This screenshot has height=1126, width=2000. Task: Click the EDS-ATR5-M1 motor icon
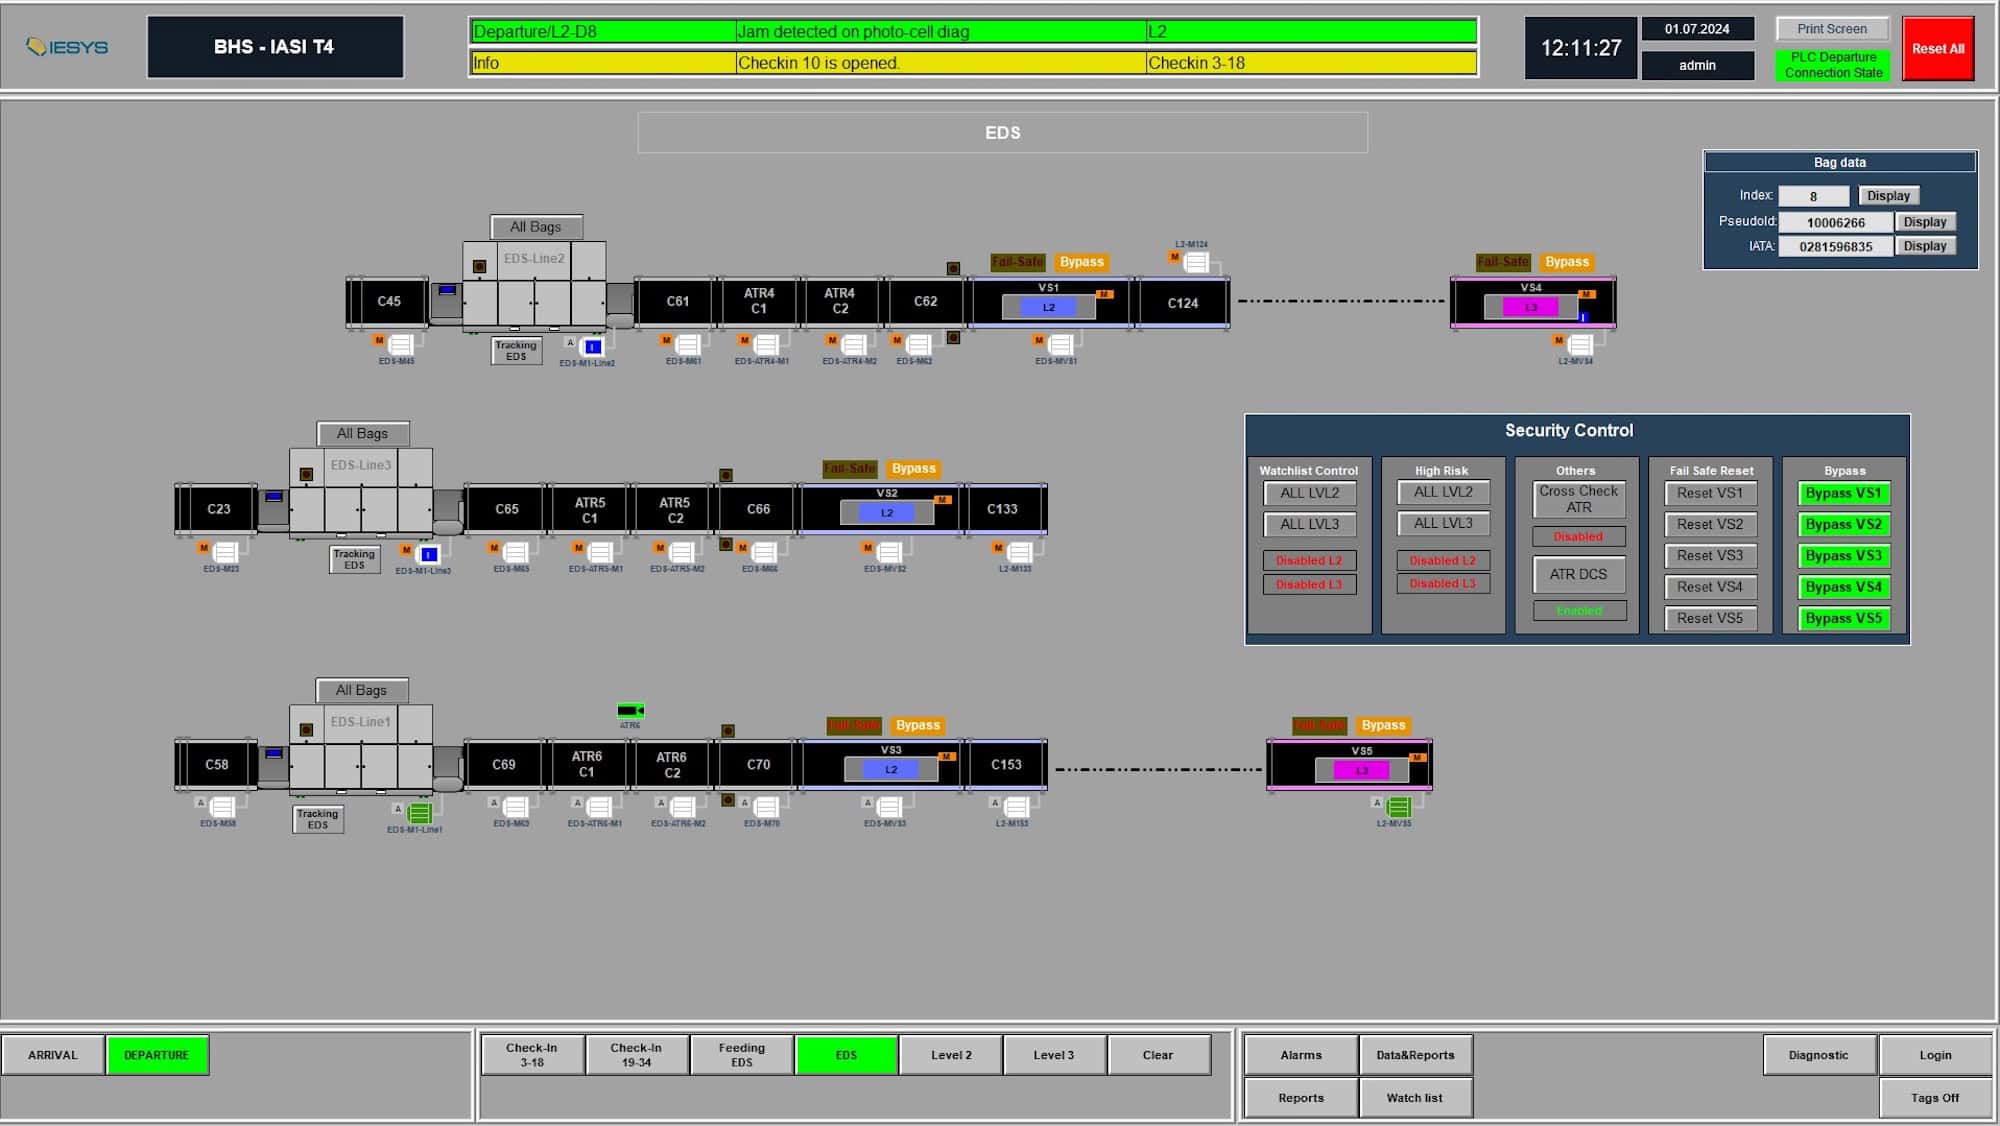tap(600, 553)
